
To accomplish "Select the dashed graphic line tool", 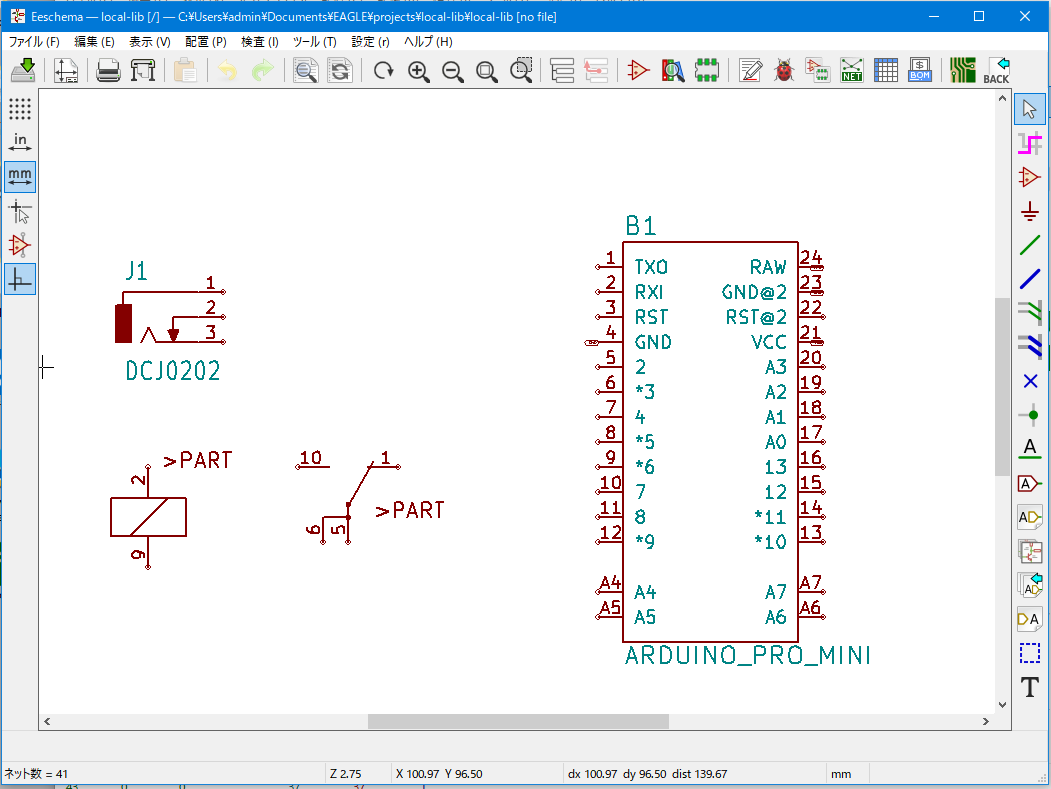I will tap(1030, 653).
